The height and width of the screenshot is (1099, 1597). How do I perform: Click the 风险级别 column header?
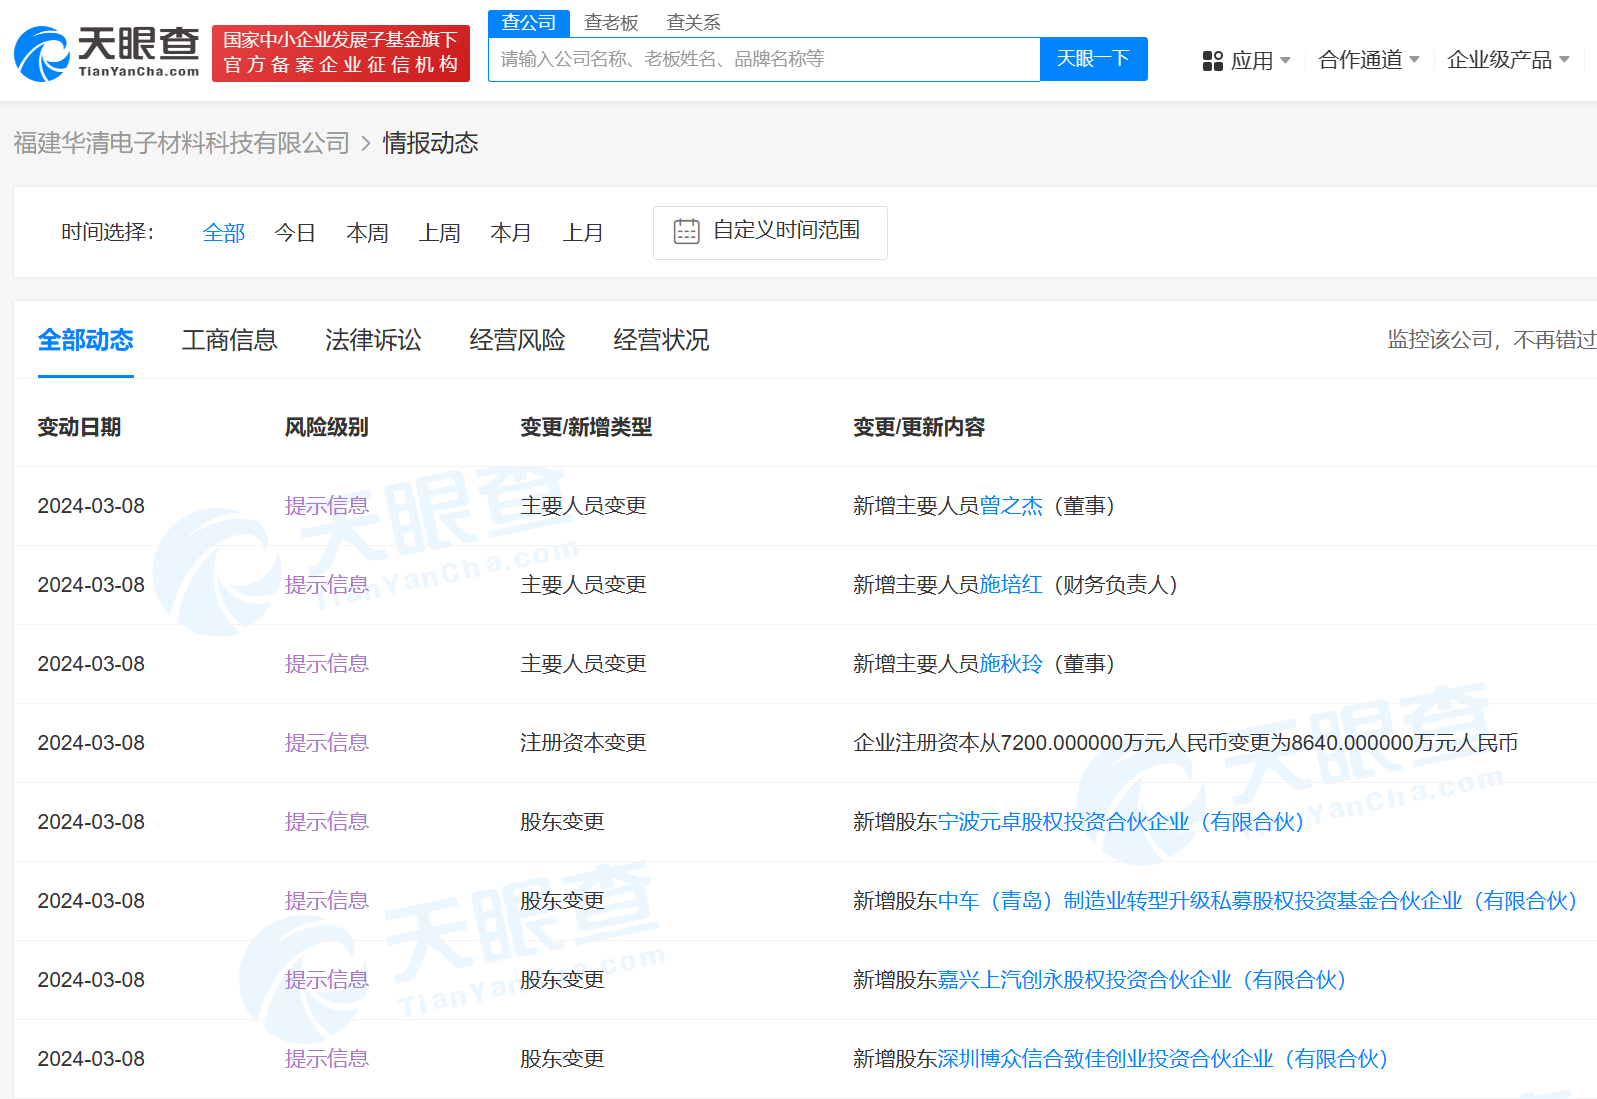pos(327,427)
